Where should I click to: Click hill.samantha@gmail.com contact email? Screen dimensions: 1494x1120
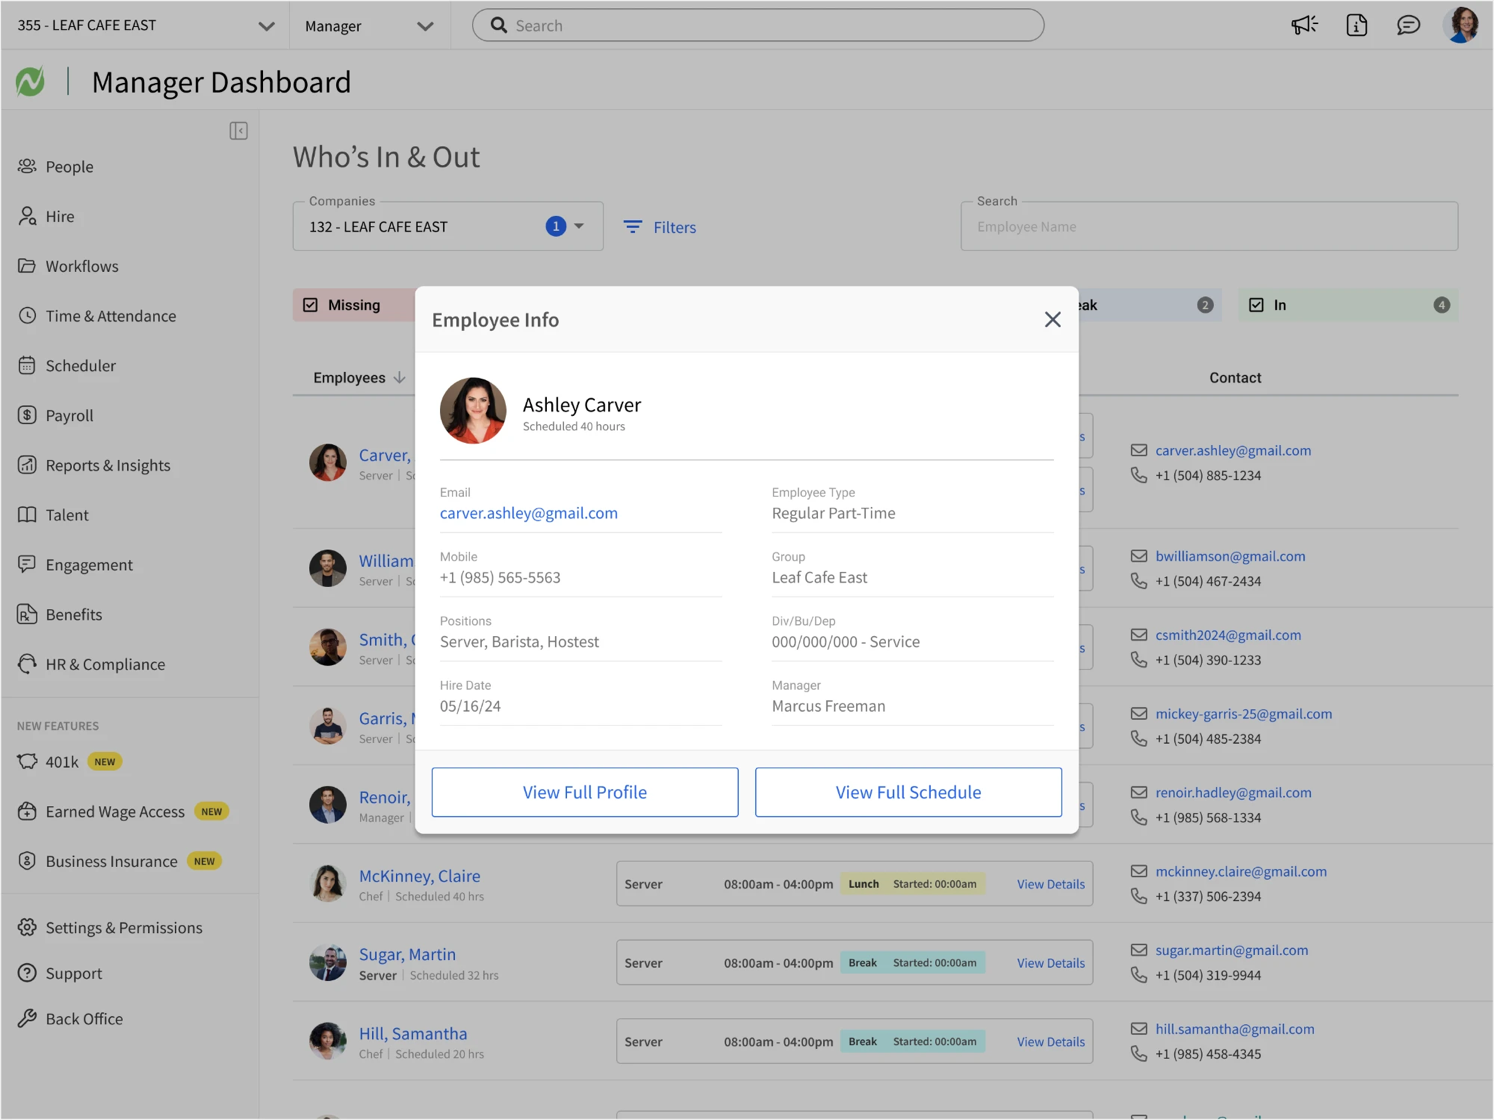click(1235, 1029)
